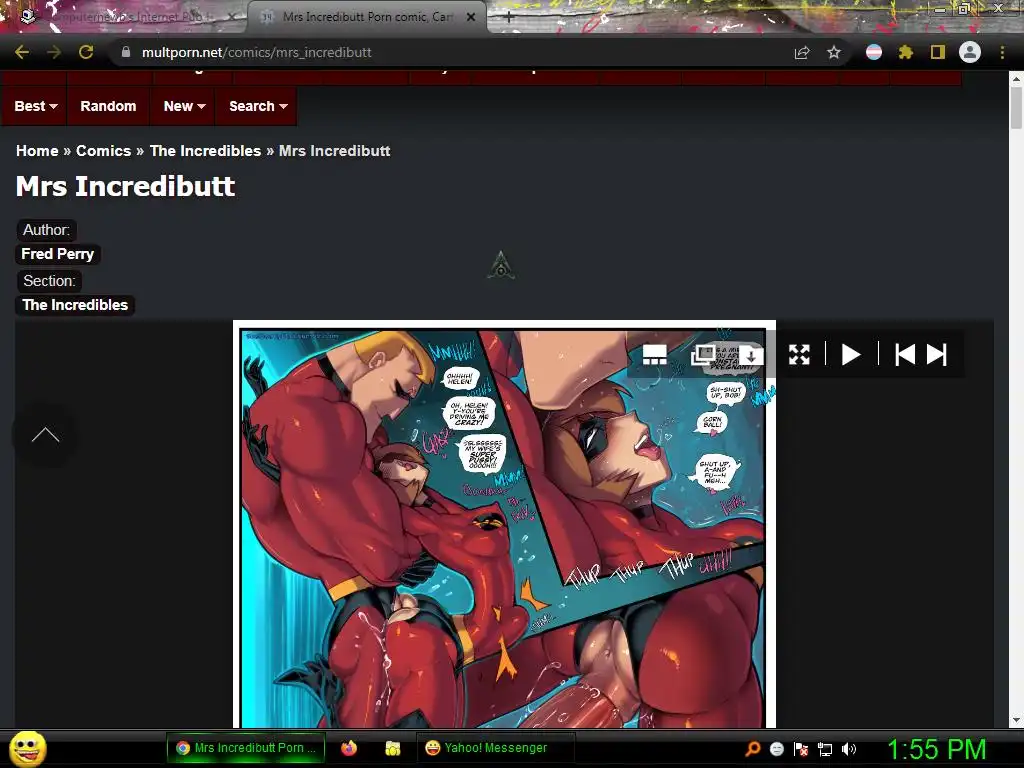
Task: Open the Fred Perry author link
Action: (57, 254)
